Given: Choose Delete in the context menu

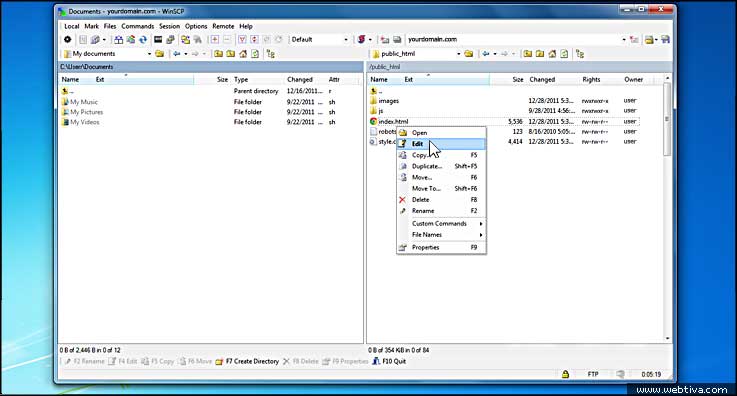Looking at the screenshot, I should point(441,200).
